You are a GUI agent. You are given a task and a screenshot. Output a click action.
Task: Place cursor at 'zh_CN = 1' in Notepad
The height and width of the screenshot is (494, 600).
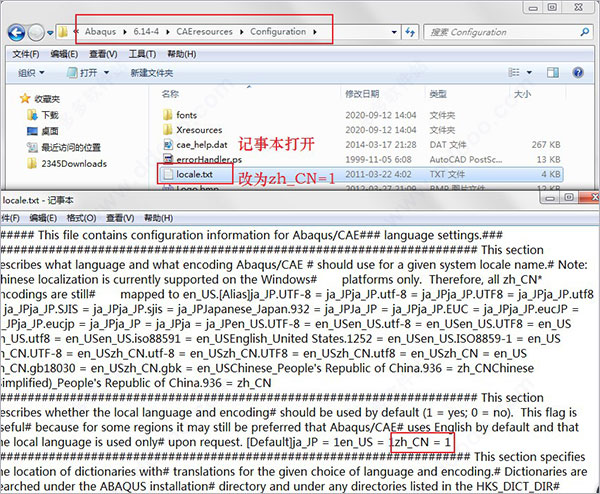423,442
